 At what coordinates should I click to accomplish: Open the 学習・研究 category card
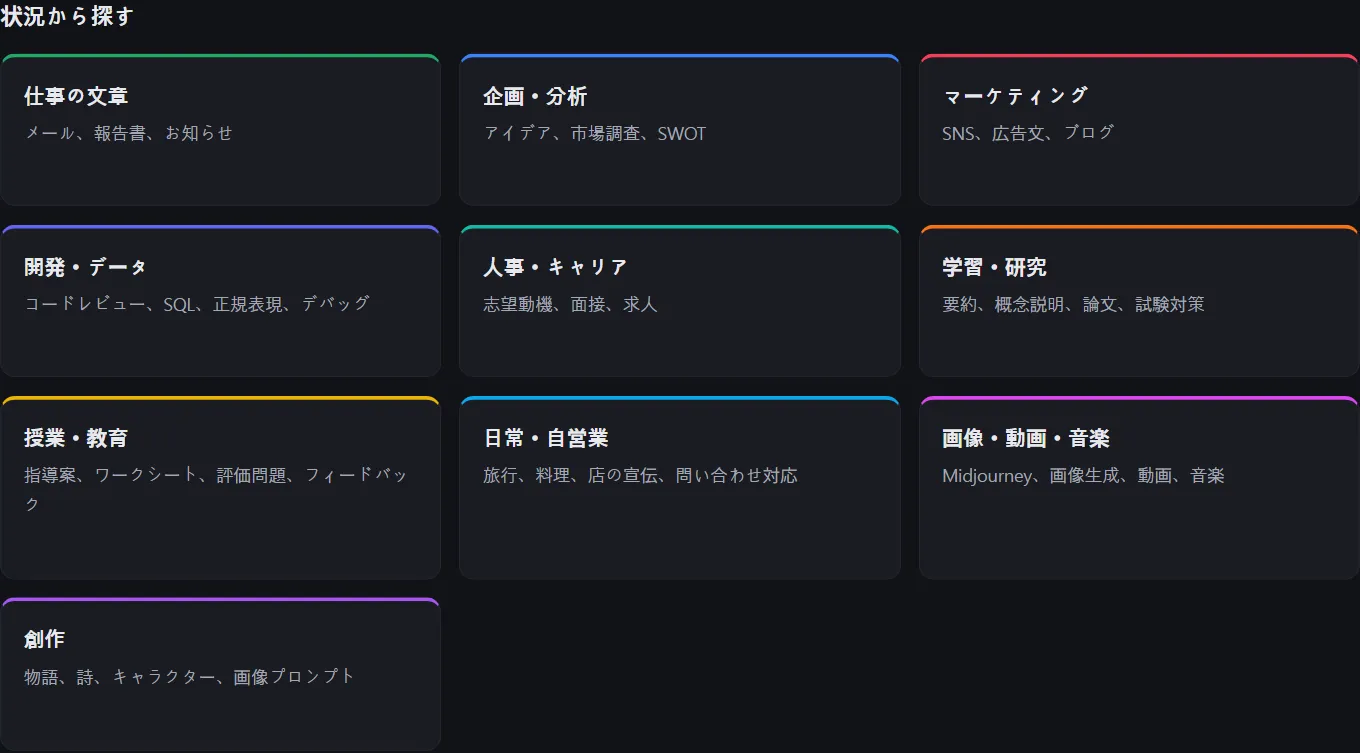pos(1139,301)
